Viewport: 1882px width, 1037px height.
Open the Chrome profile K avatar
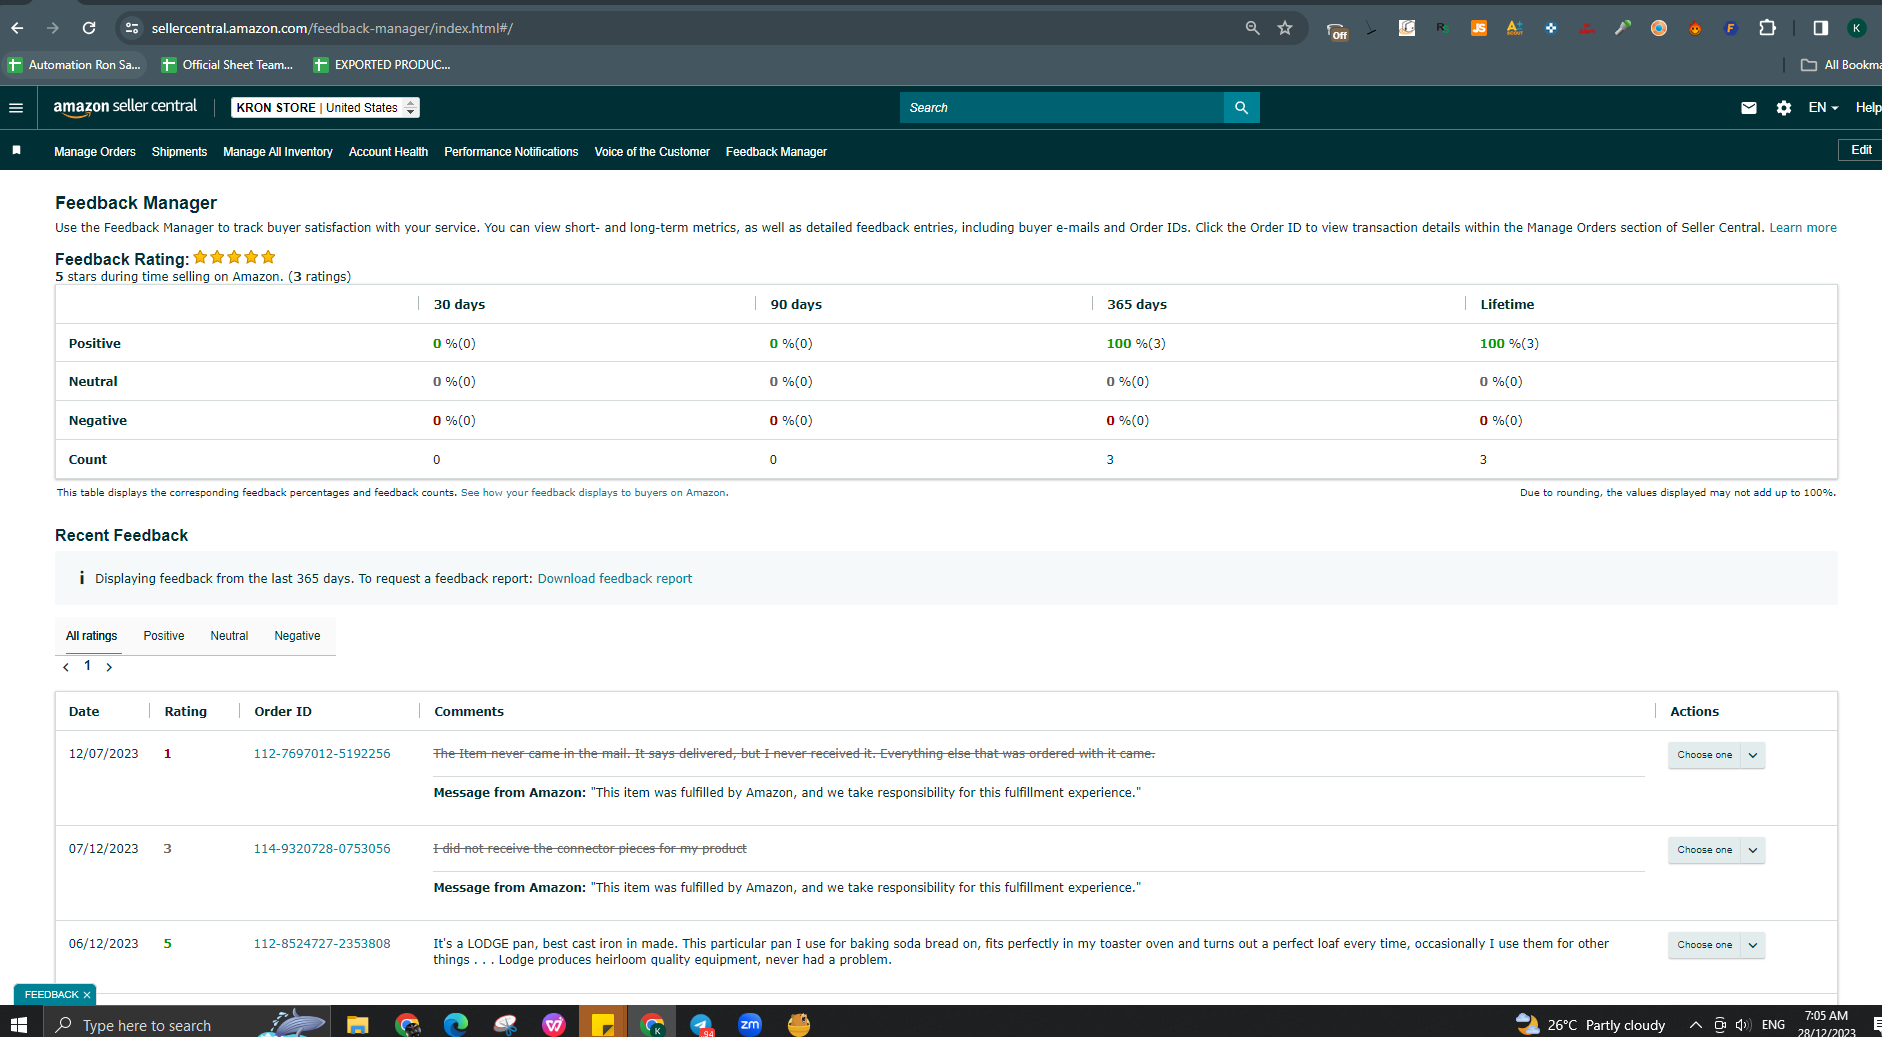pyautogui.click(x=1857, y=28)
